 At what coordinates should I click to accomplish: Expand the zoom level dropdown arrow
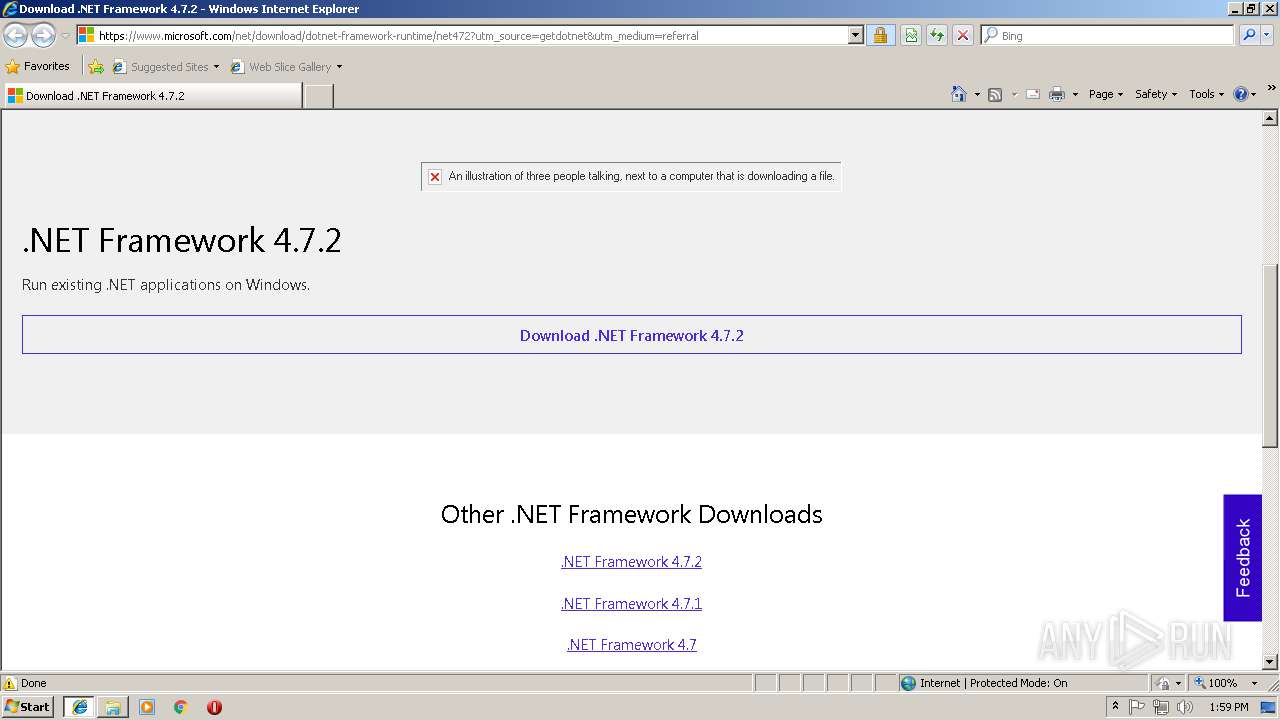1254,684
